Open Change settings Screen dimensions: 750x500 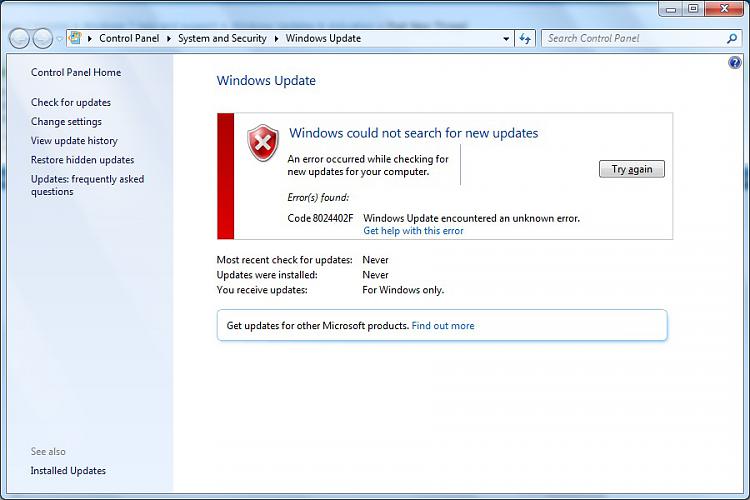pos(66,122)
